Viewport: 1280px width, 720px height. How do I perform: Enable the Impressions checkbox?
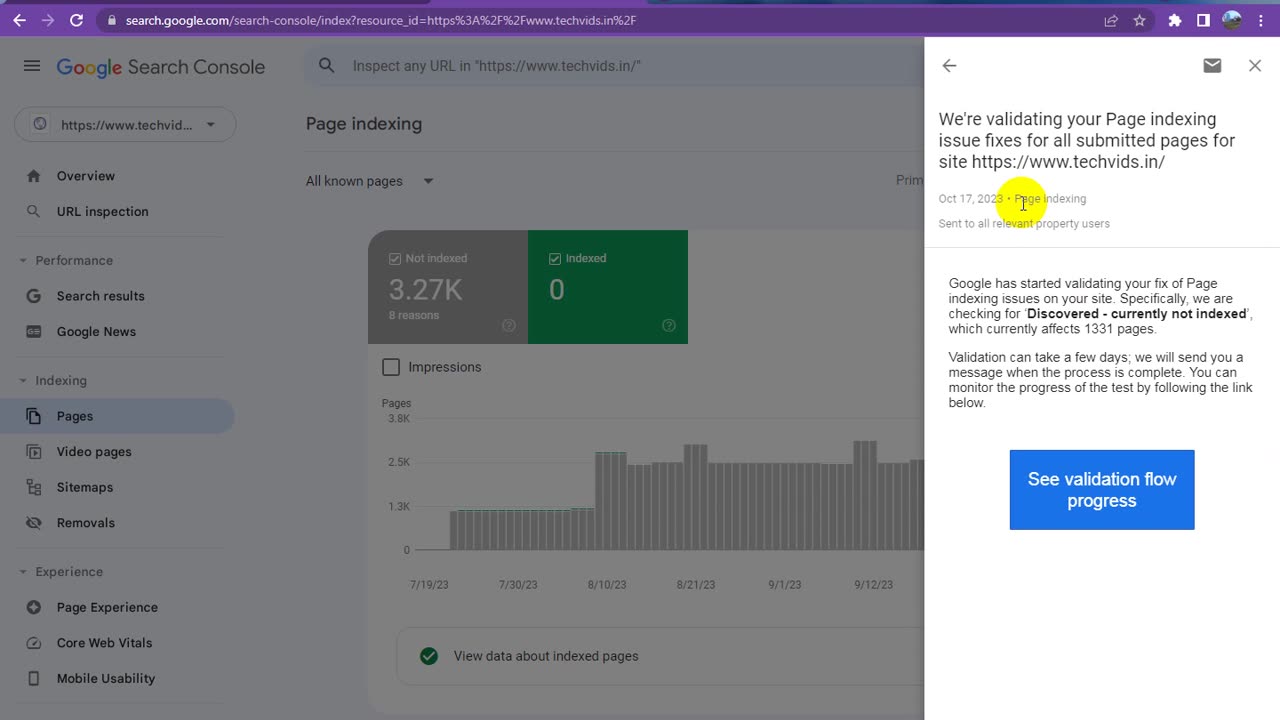click(x=391, y=367)
